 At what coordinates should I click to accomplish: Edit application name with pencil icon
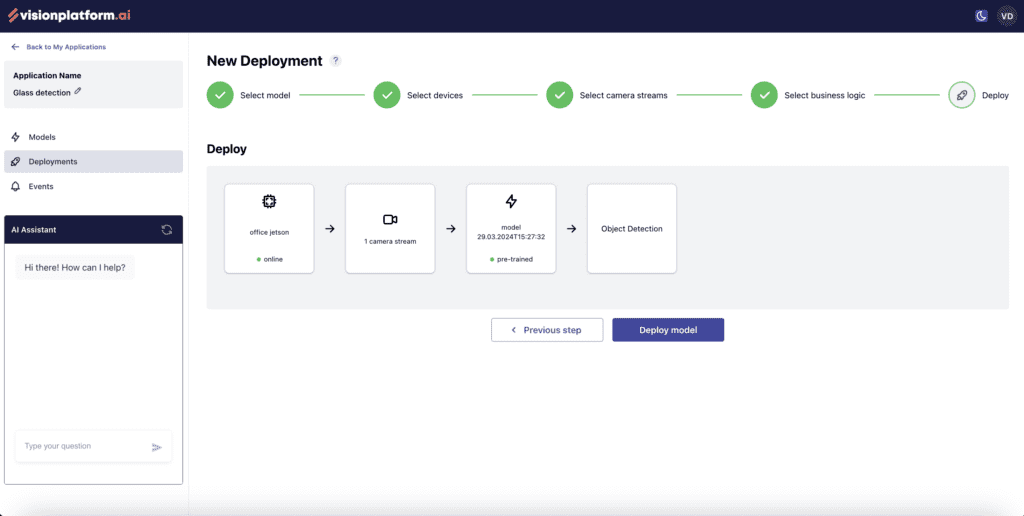[x=78, y=91]
